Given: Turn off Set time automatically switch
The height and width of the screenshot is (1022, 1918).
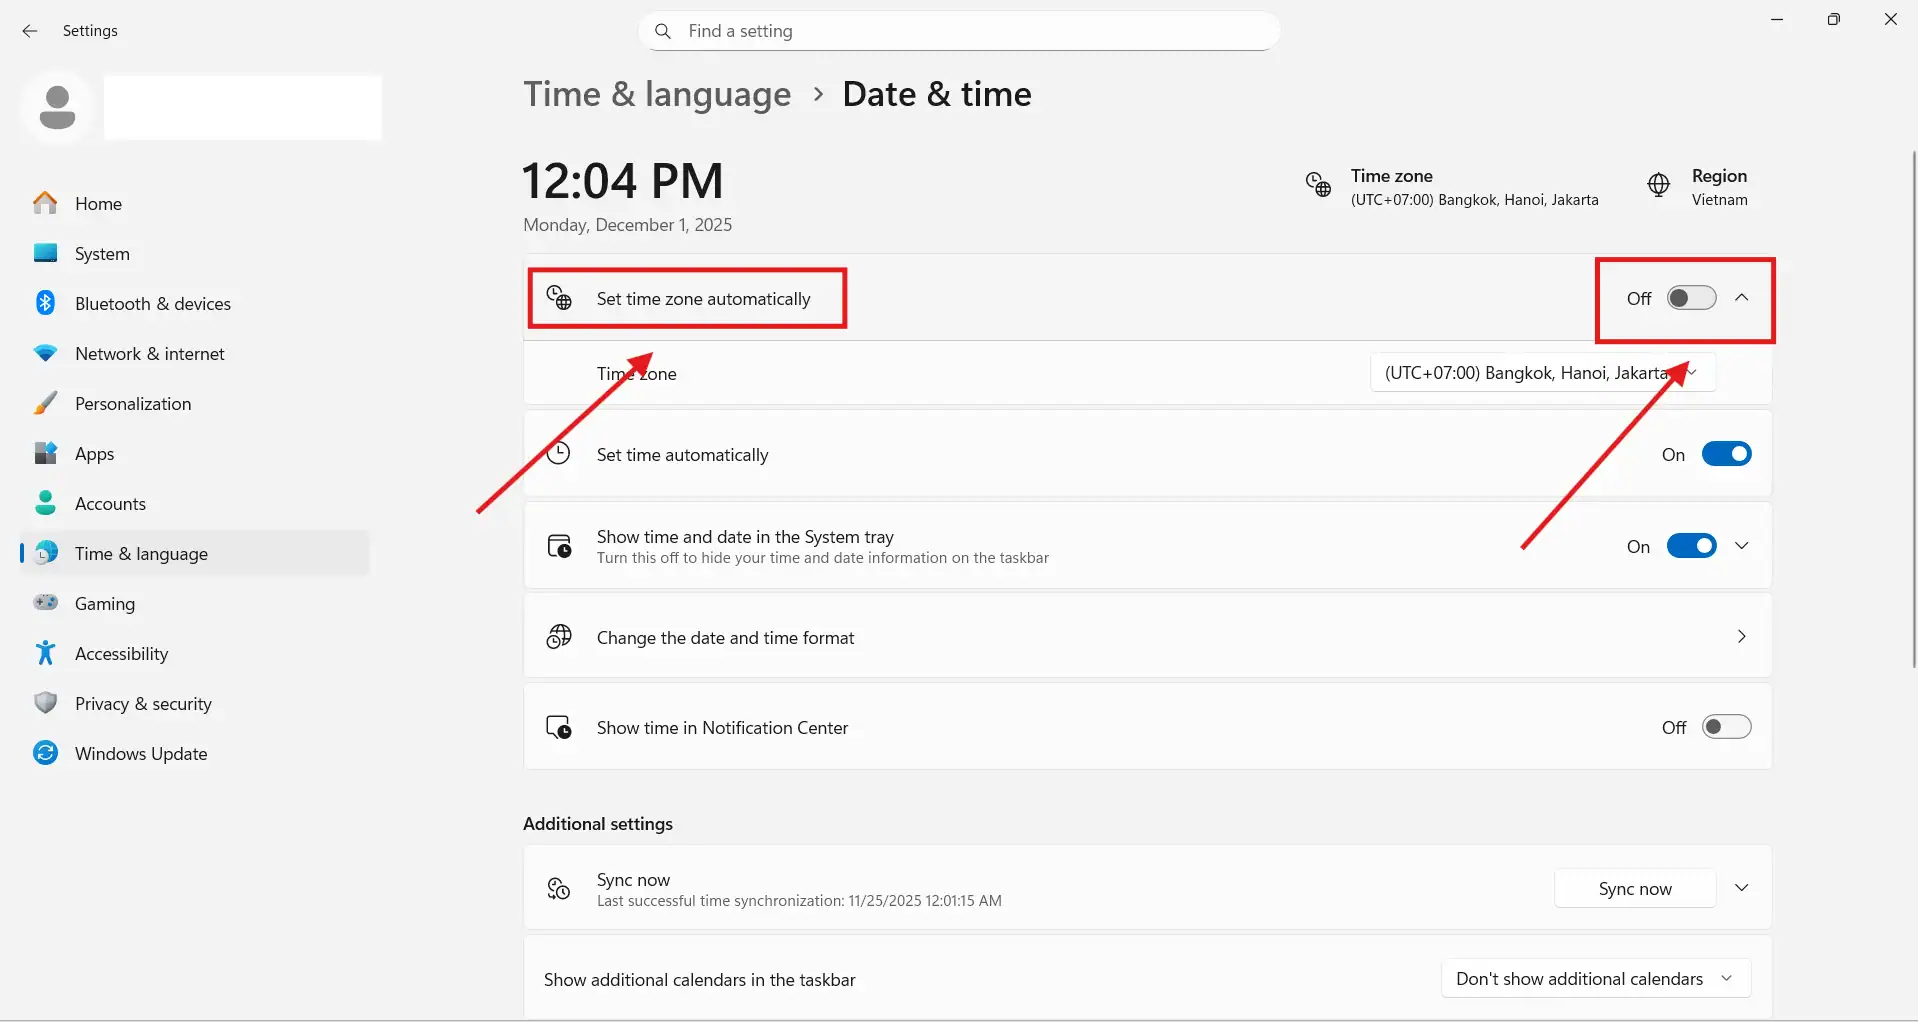Looking at the screenshot, I should coord(1726,454).
